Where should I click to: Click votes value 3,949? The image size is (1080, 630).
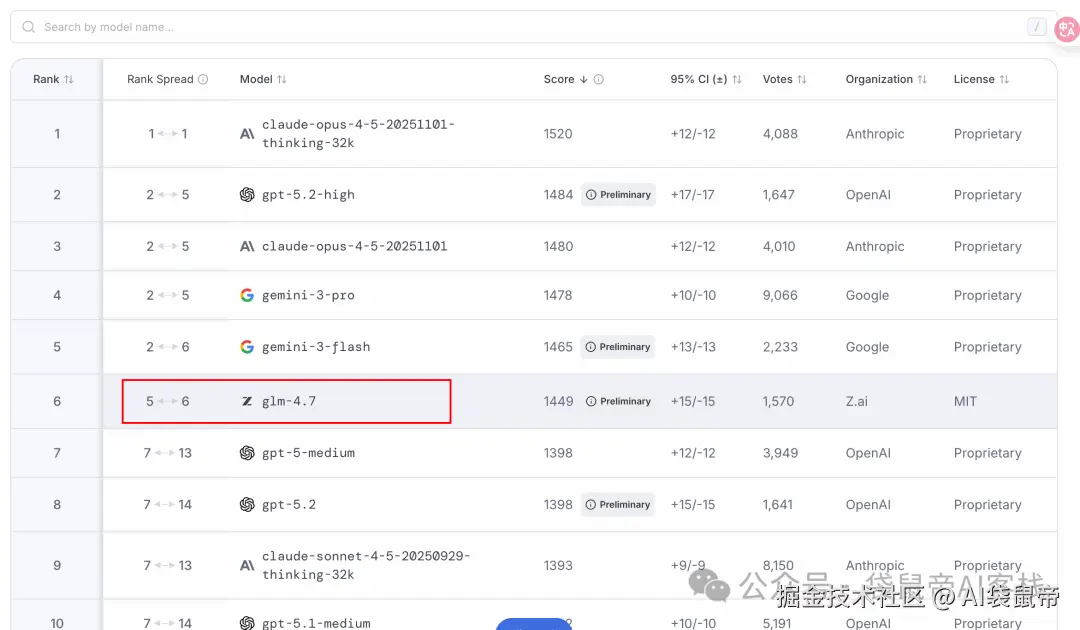pos(780,453)
